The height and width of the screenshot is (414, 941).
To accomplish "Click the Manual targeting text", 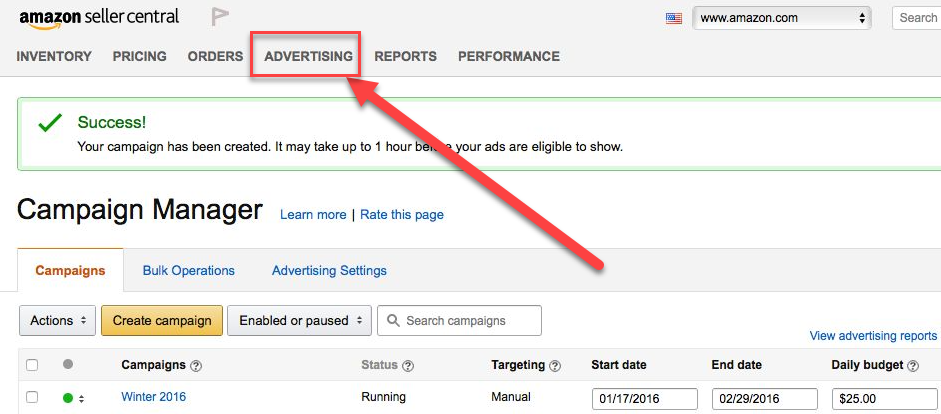I will (511, 397).
